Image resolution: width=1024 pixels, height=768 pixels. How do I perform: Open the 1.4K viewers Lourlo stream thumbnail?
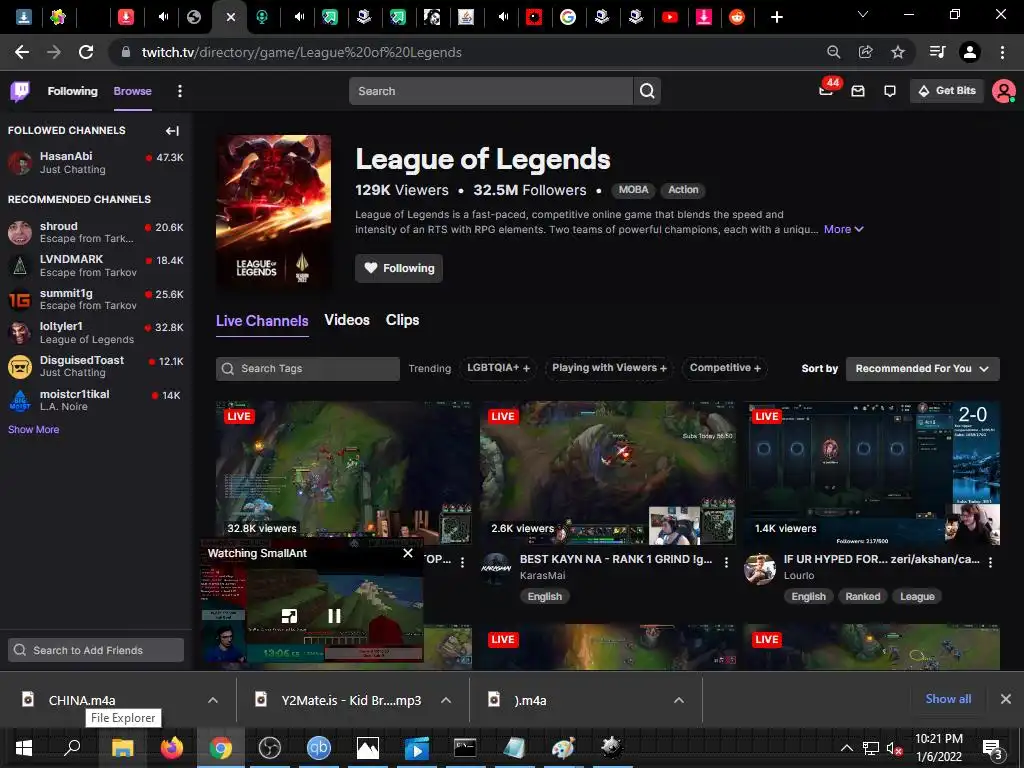(x=872, y=473)
